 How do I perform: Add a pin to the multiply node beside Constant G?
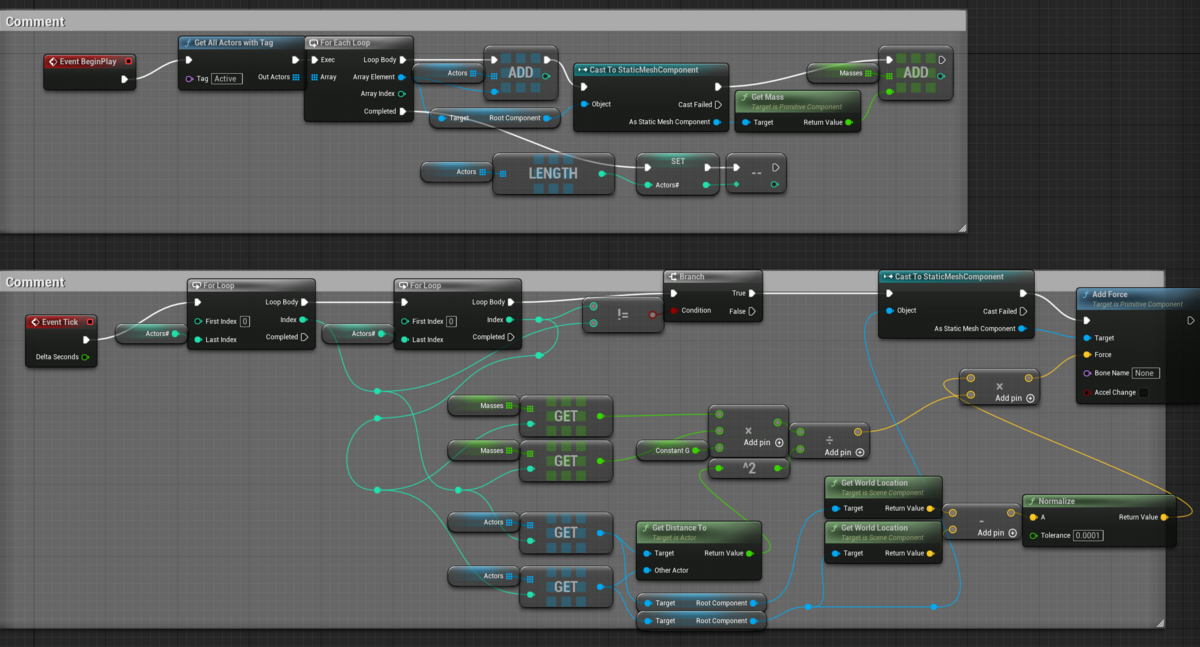777,442
